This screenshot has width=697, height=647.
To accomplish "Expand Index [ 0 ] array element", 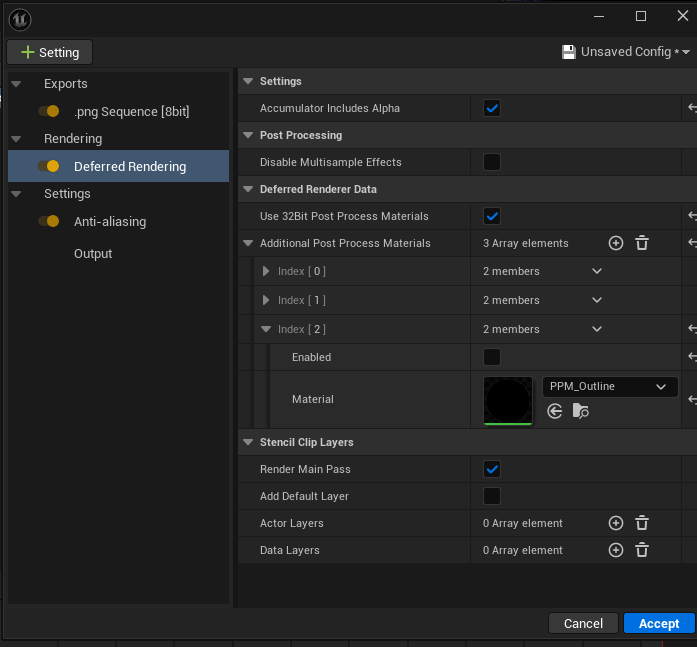I will [x=266, y=271].
